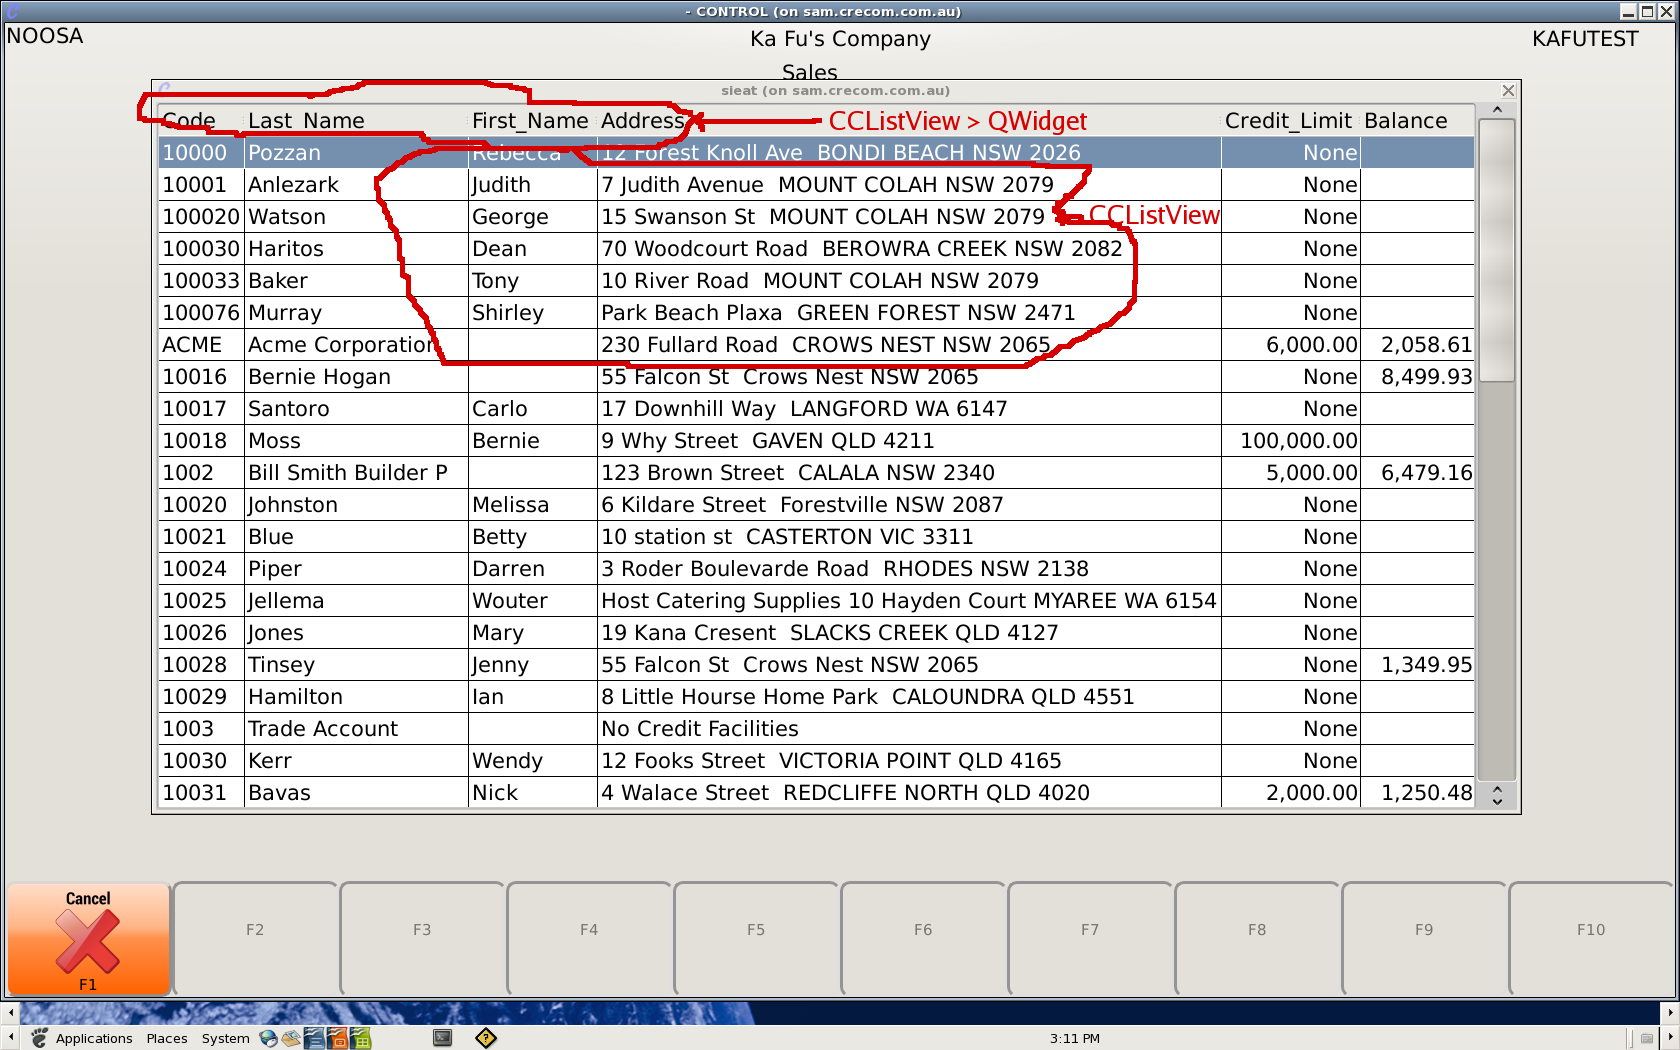
Task: Click the yellow diamond question mark icon
Action: [x=486, y=1038]
